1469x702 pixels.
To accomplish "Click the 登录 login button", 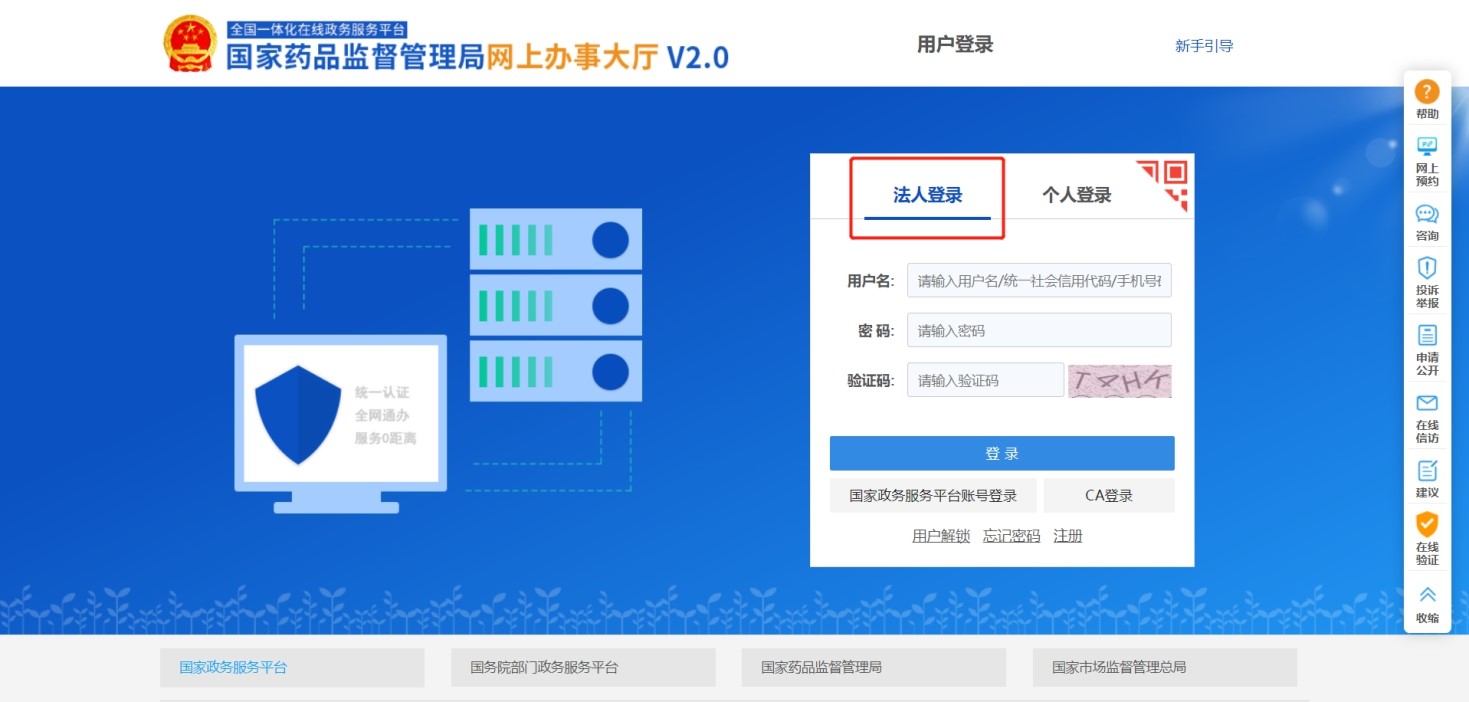I will point(1001,452).
